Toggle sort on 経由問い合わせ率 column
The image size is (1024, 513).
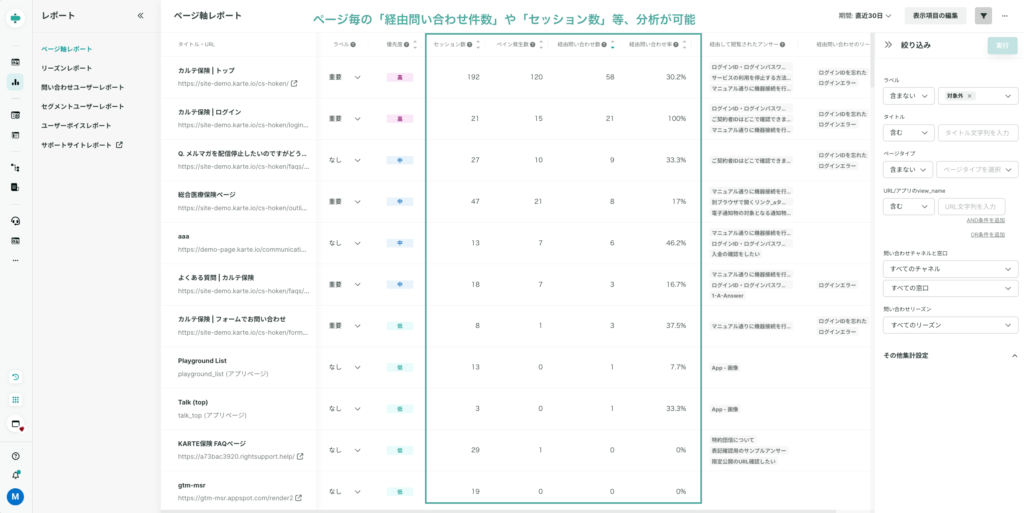click(684, 44)
